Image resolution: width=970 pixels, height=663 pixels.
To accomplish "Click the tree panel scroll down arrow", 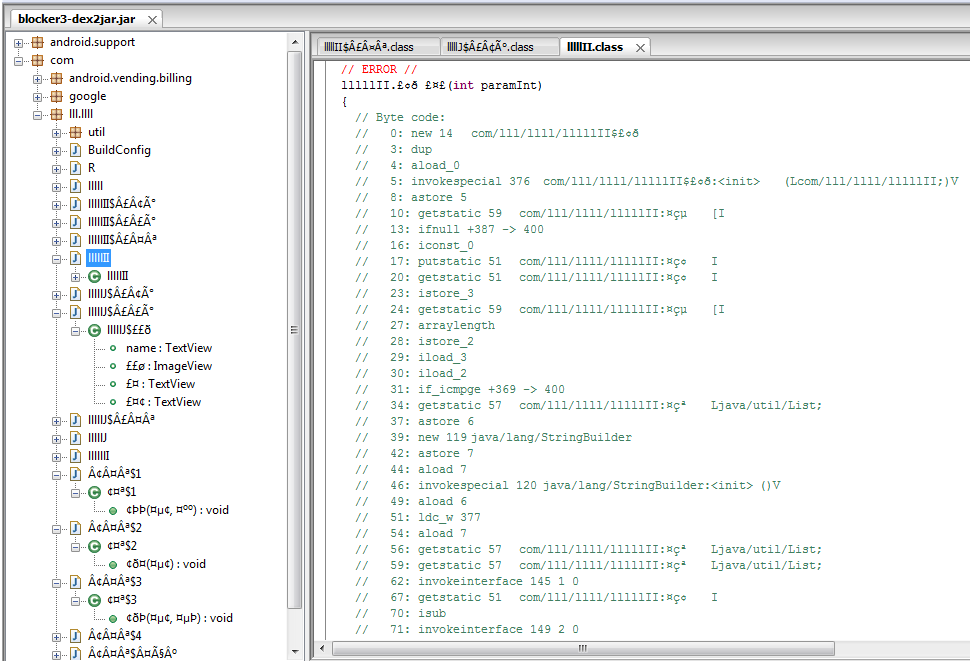I will tap(295, 651).
